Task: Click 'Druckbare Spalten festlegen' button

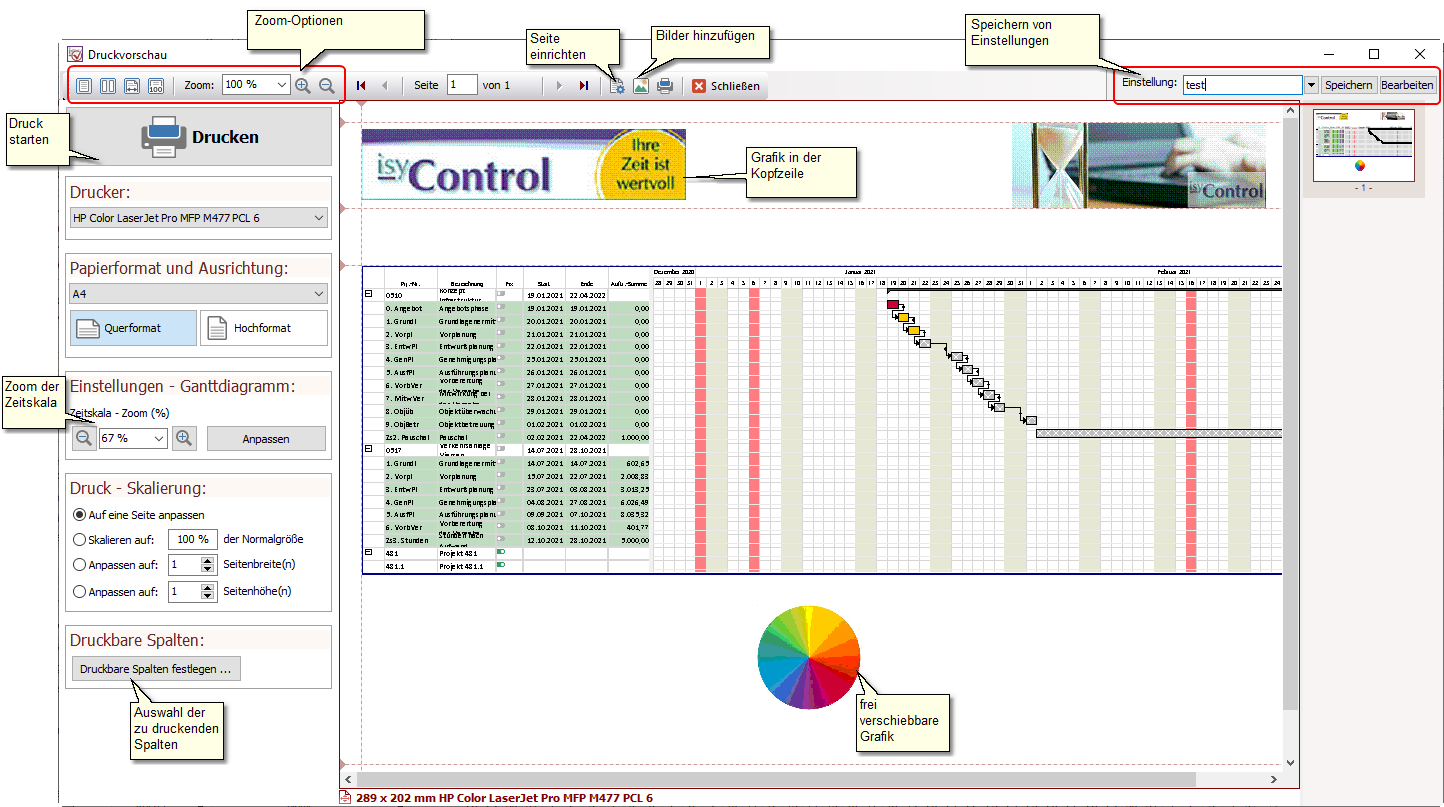Action: [156, 669]
